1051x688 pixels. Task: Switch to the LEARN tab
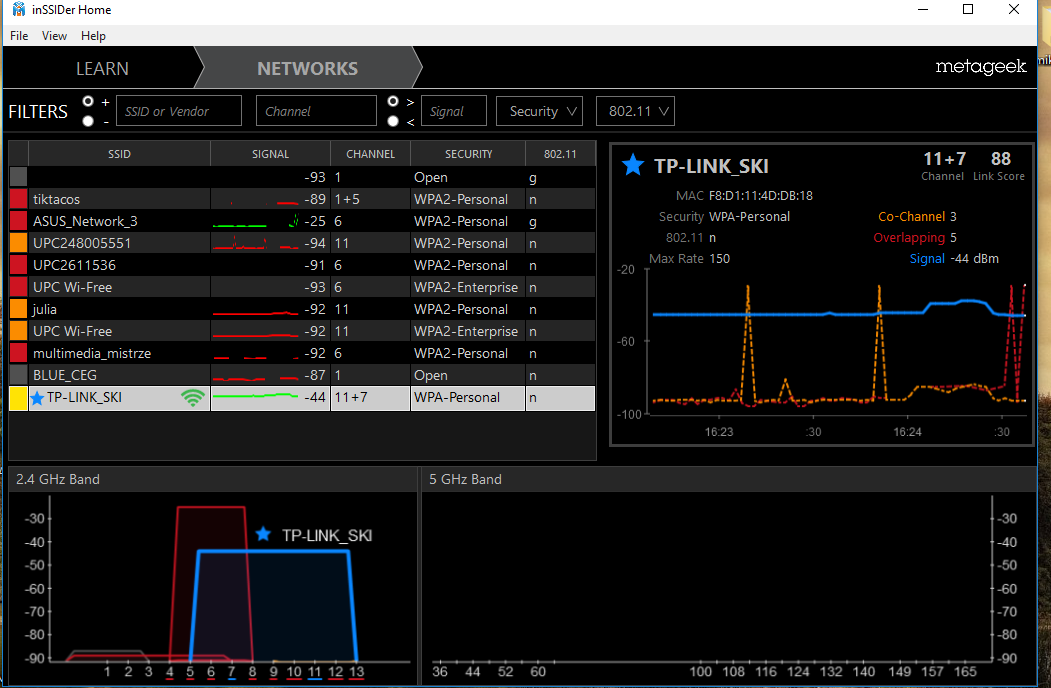pos(102,68)
